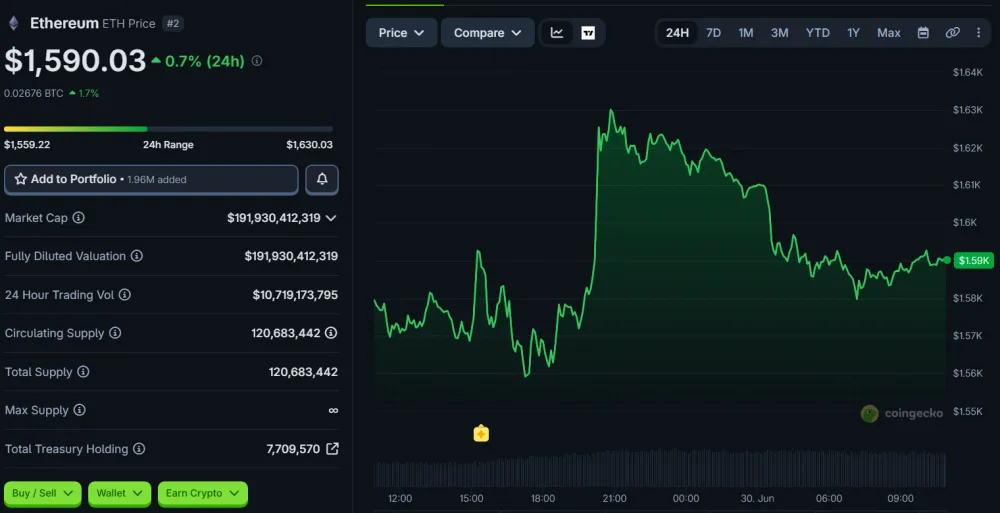This screenshot has height=513, width=1000.
Task: Click the 0.02676 BTC value
Action: tap(34, 93)
